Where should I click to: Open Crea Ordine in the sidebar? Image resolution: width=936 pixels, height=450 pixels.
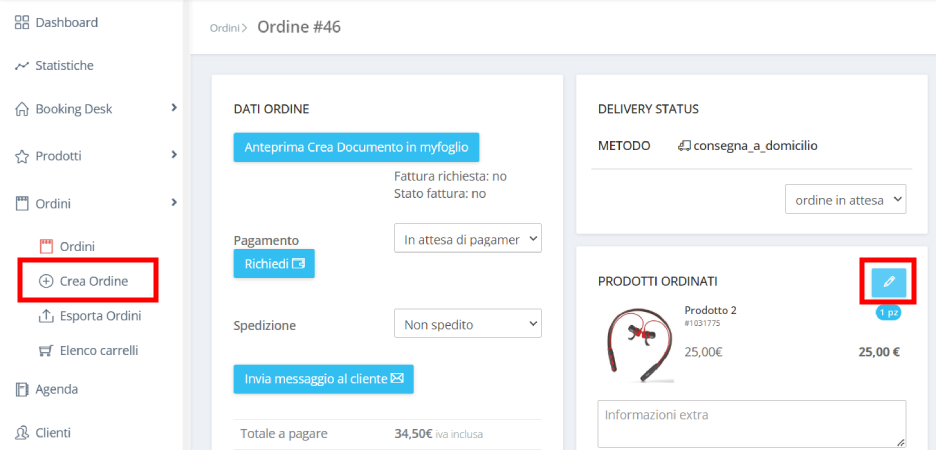[93, 281]
